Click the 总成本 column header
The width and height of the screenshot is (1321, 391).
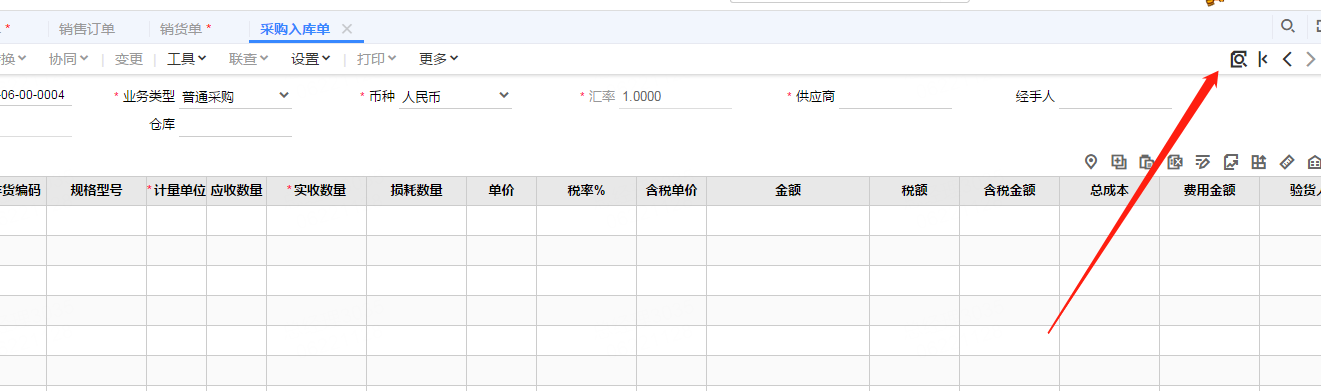pyautogui.click(x=1110, y=191)
